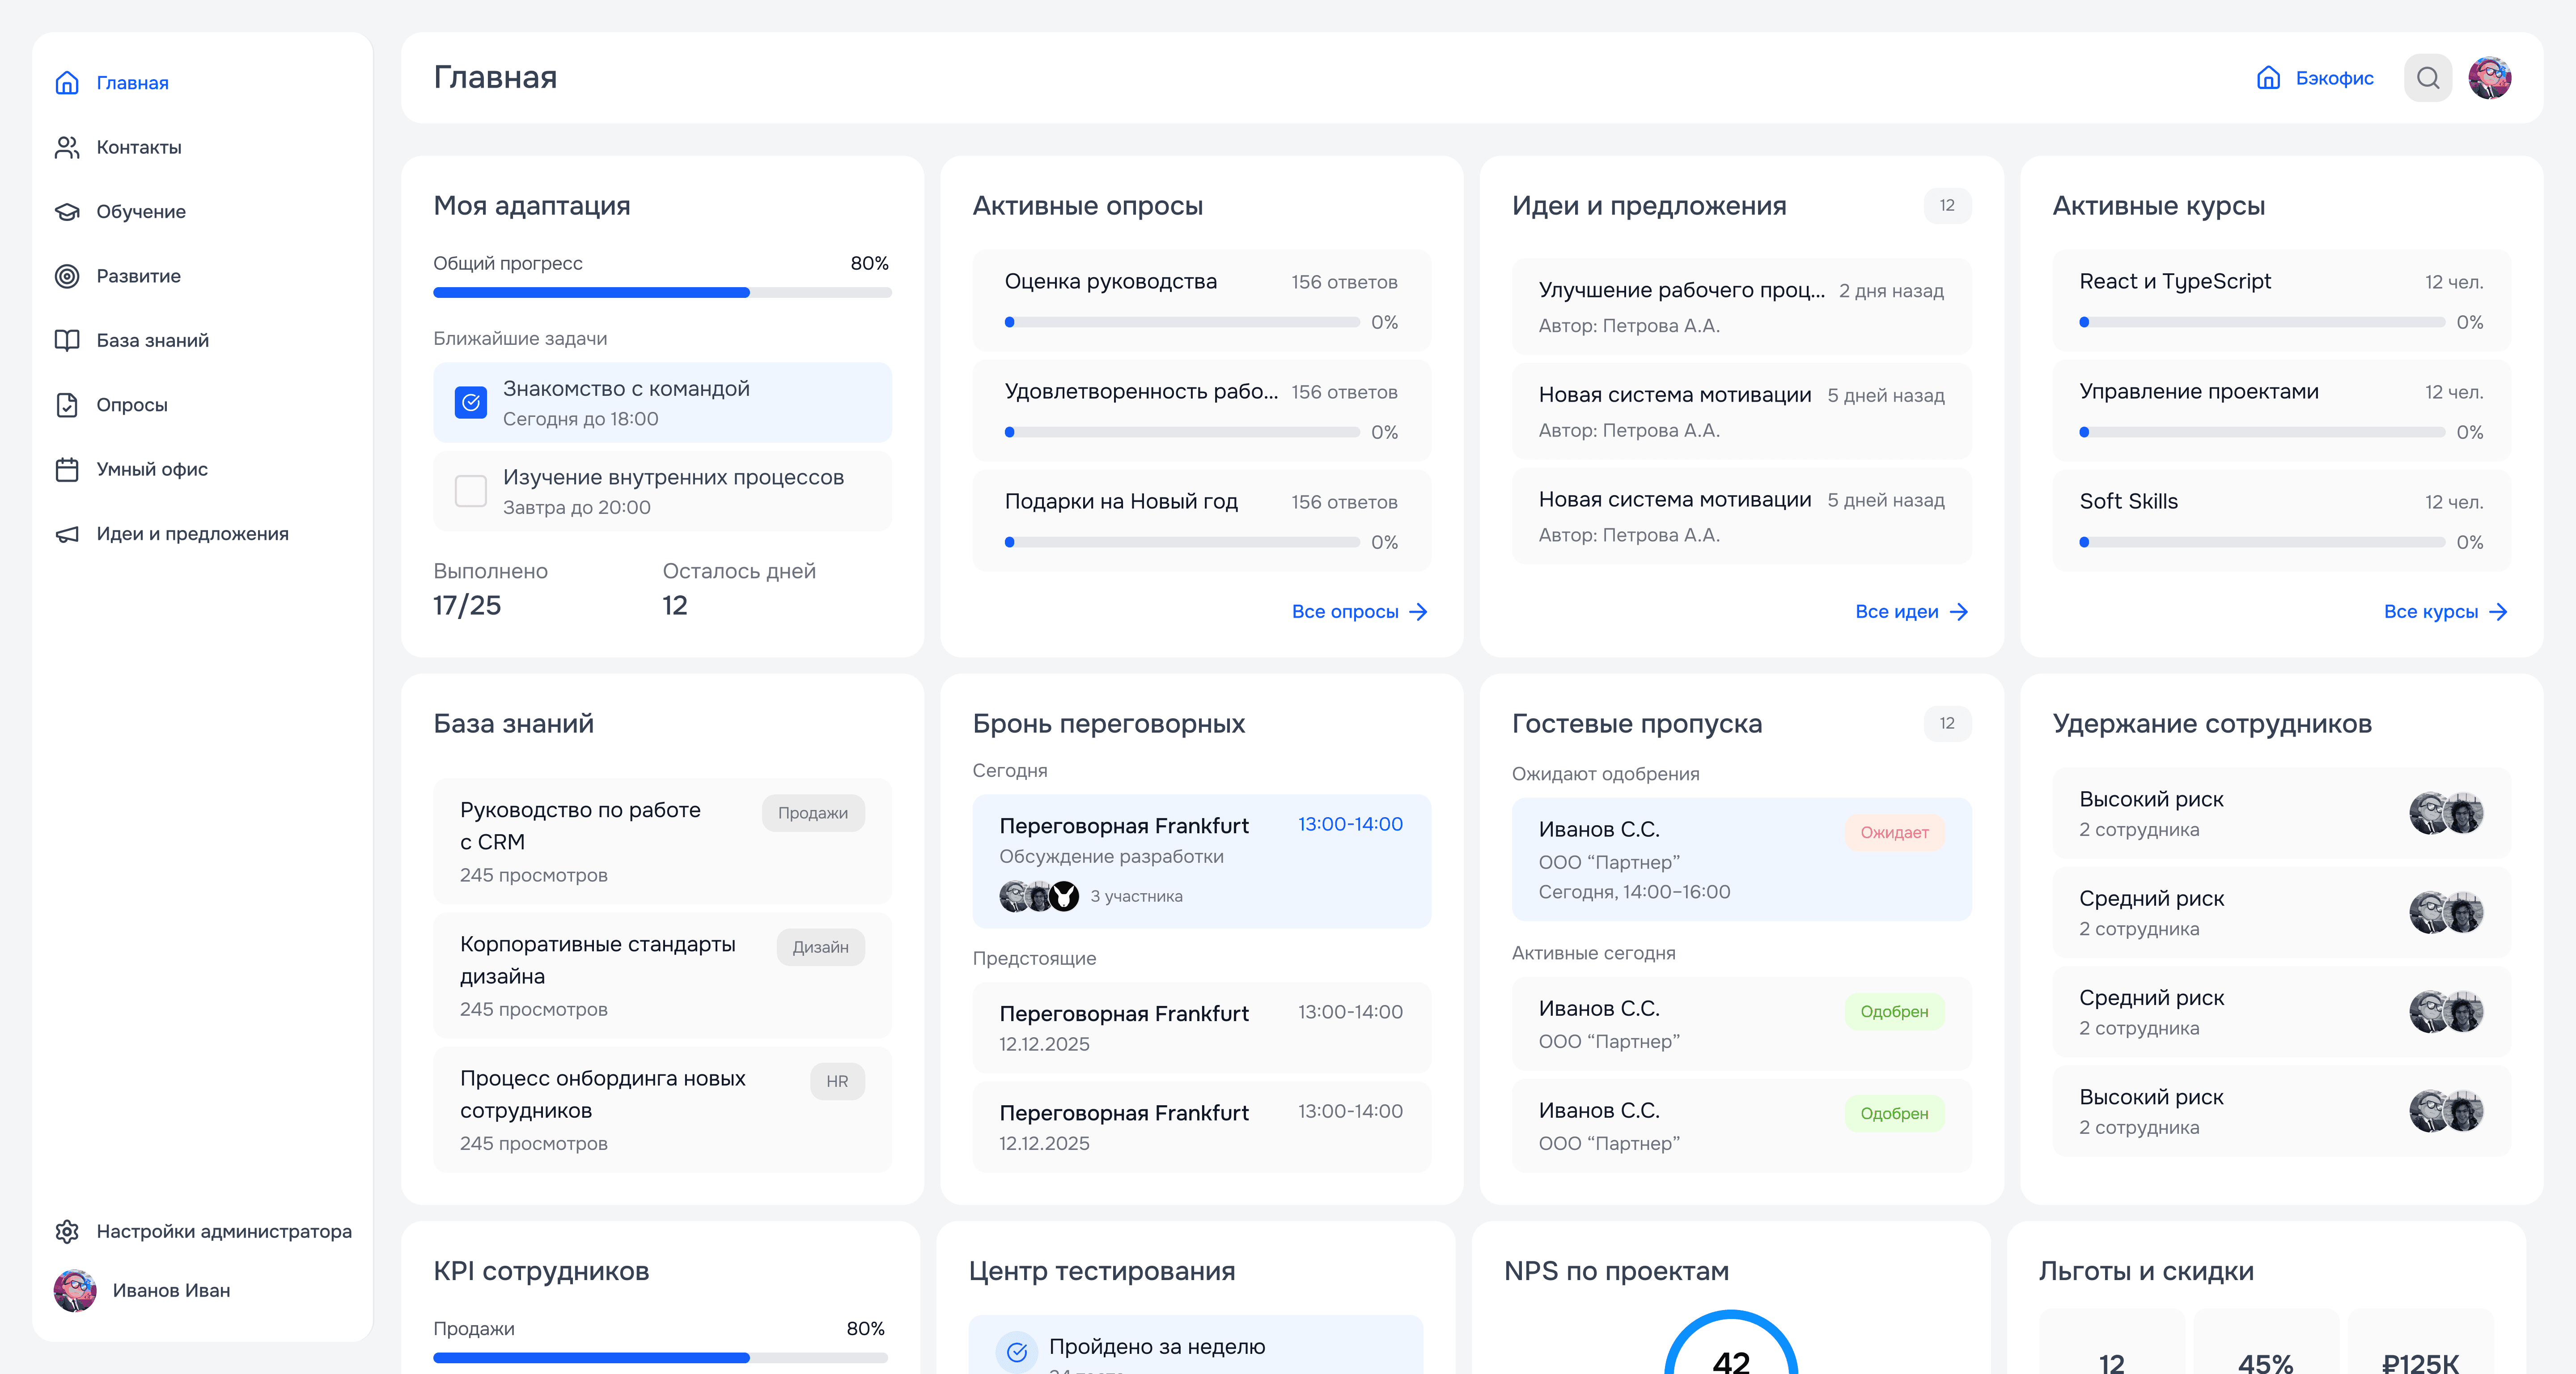Open Все опросы arrow link
Screen dimensions: 2576x1374
click(1359, 611)
